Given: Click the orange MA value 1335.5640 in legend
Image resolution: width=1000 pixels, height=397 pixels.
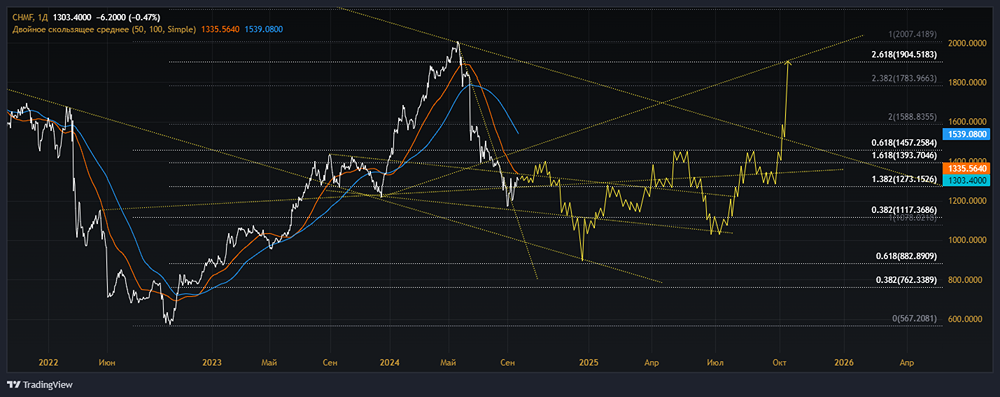Looking at the screenshot, I should click(221, 29).
